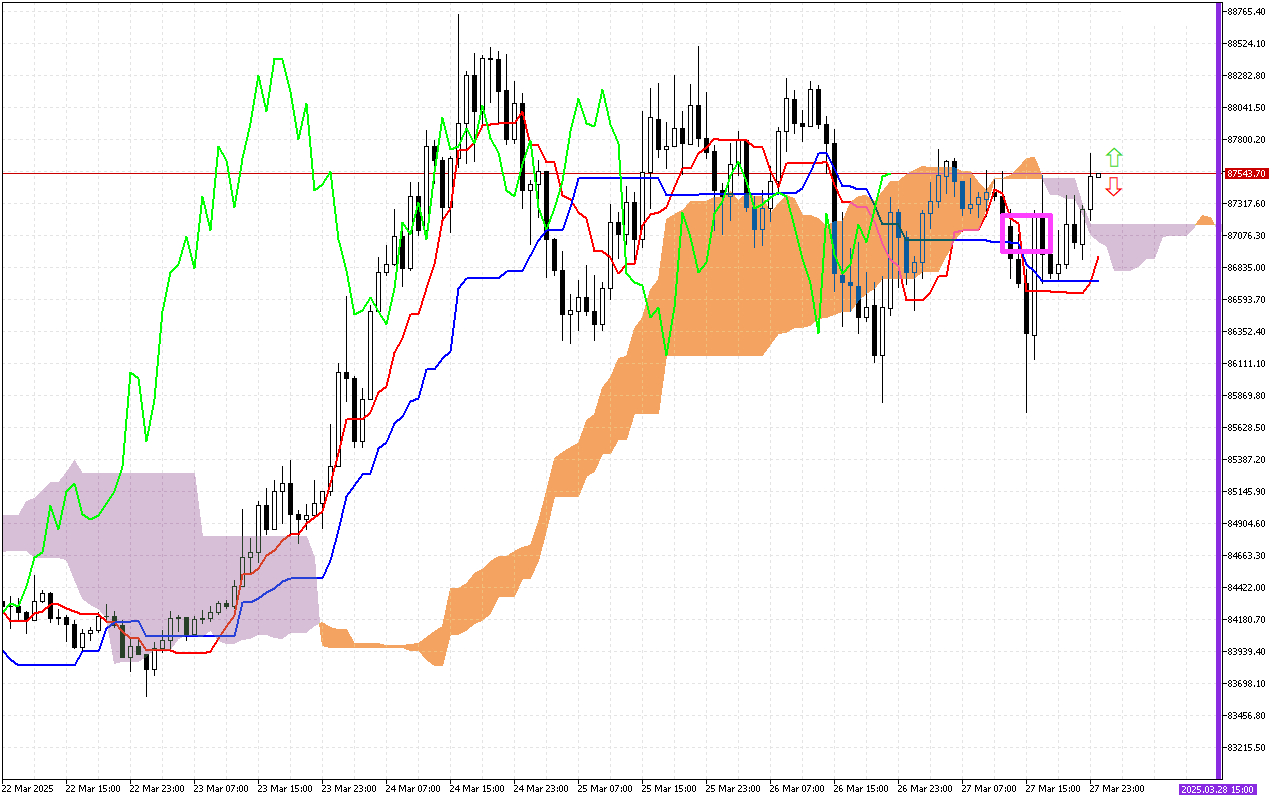Select the 88041.50 price label
Screen dimensions: 1280x800
pos(1246,108)
